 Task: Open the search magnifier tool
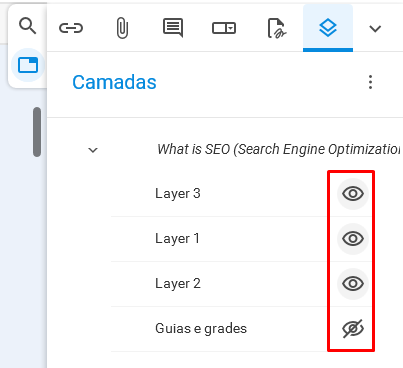27,26
